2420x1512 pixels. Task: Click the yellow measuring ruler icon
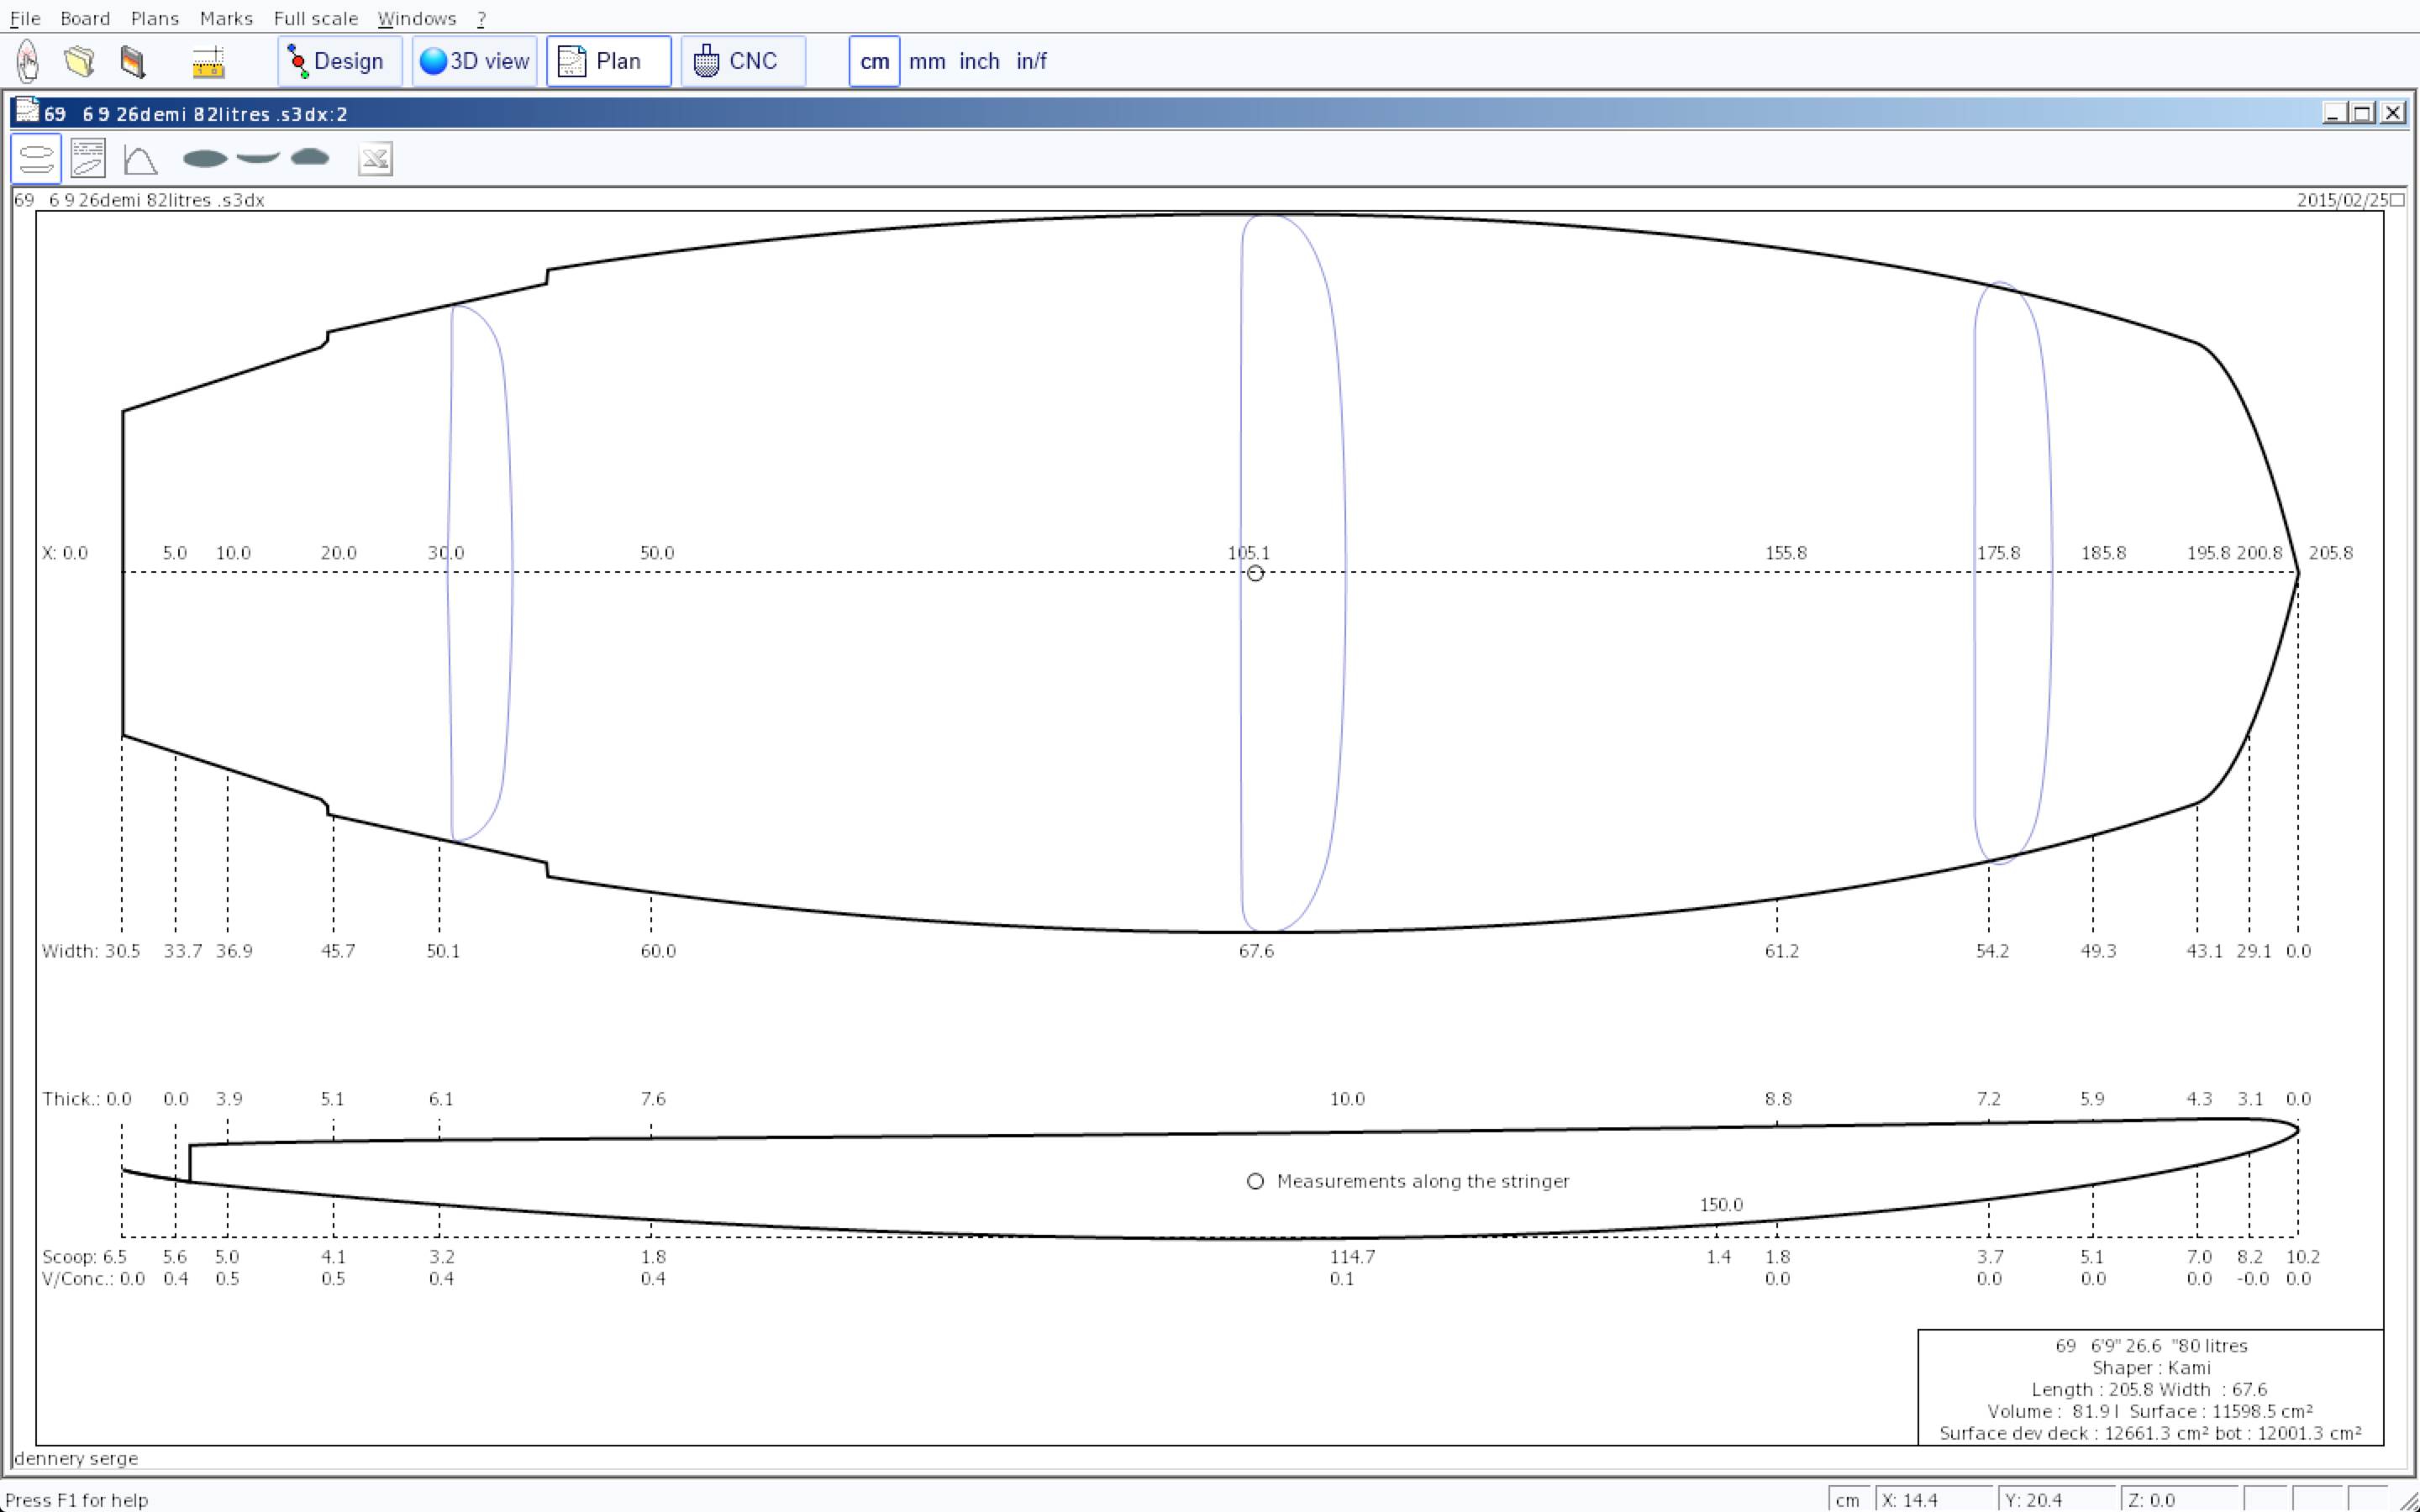[208, 62]
